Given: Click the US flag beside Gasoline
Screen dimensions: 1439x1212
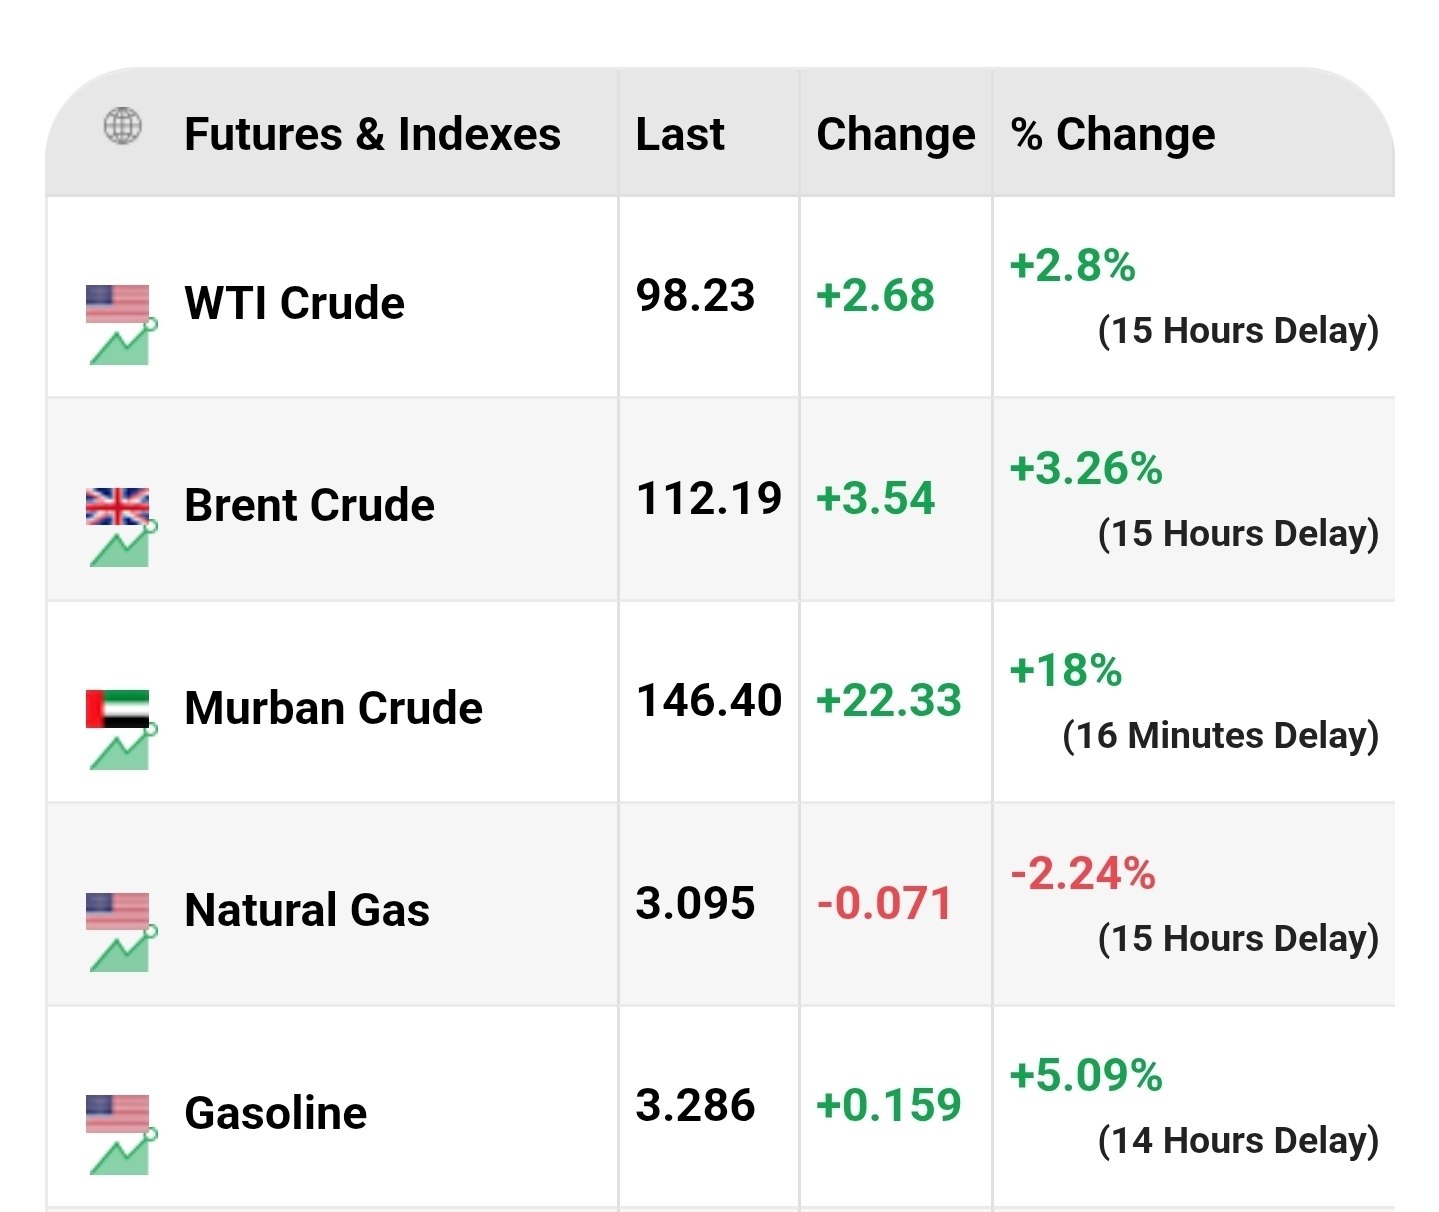Looking at the screenshot, I should 117,1113.
